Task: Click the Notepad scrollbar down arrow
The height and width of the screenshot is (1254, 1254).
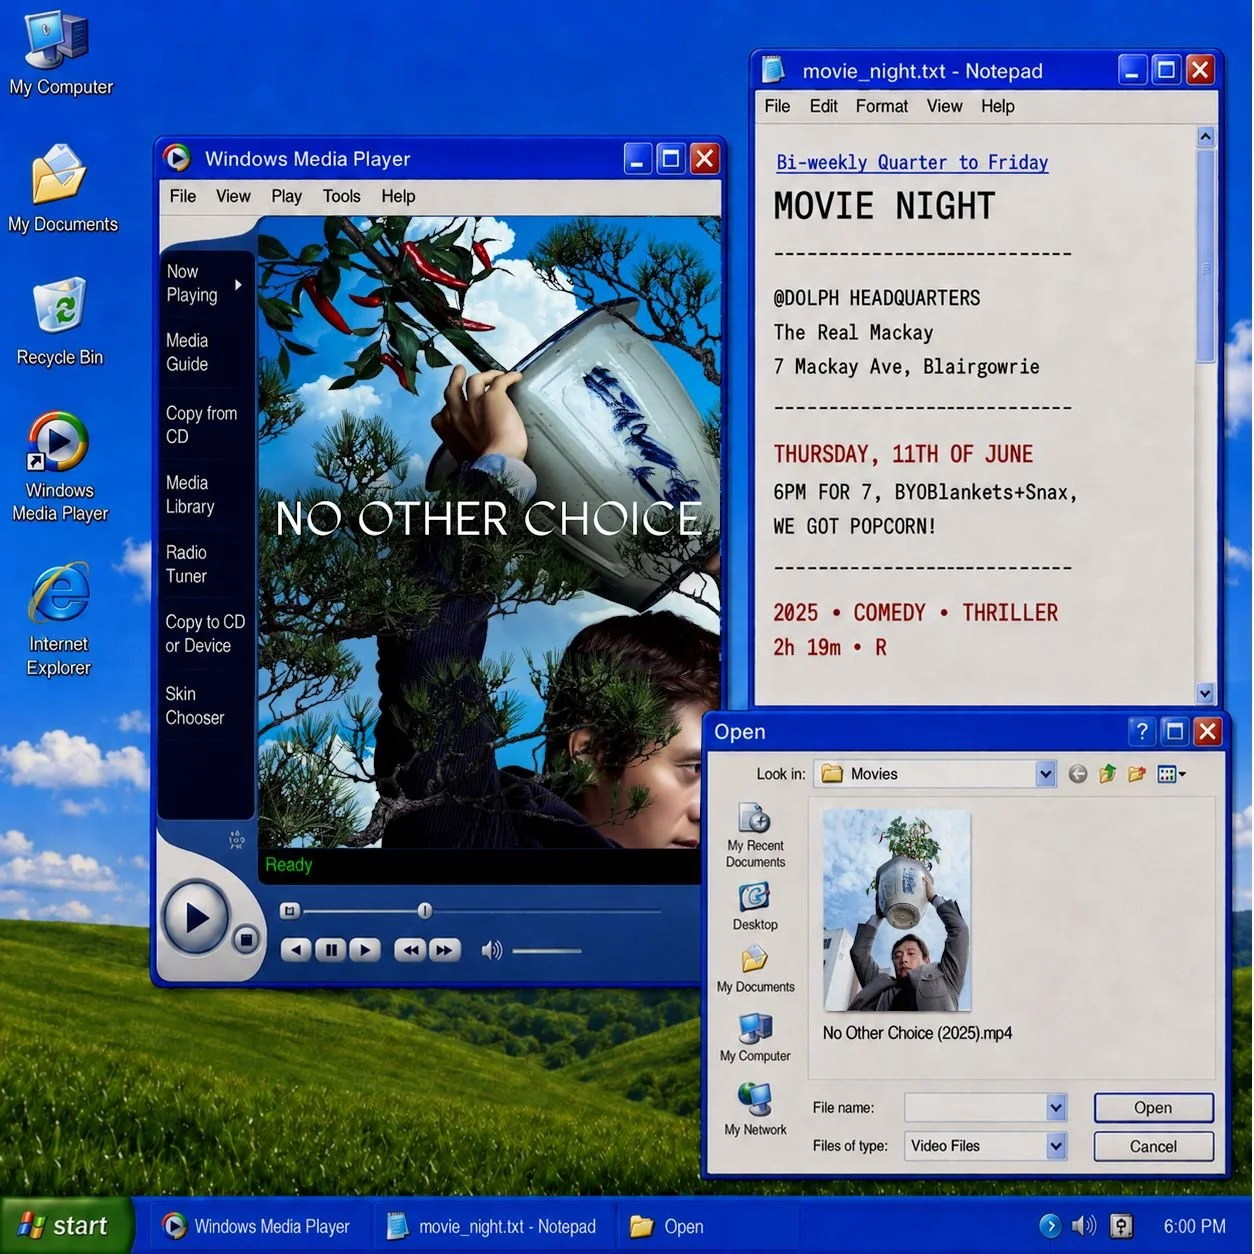Action: pos(1205,693)
